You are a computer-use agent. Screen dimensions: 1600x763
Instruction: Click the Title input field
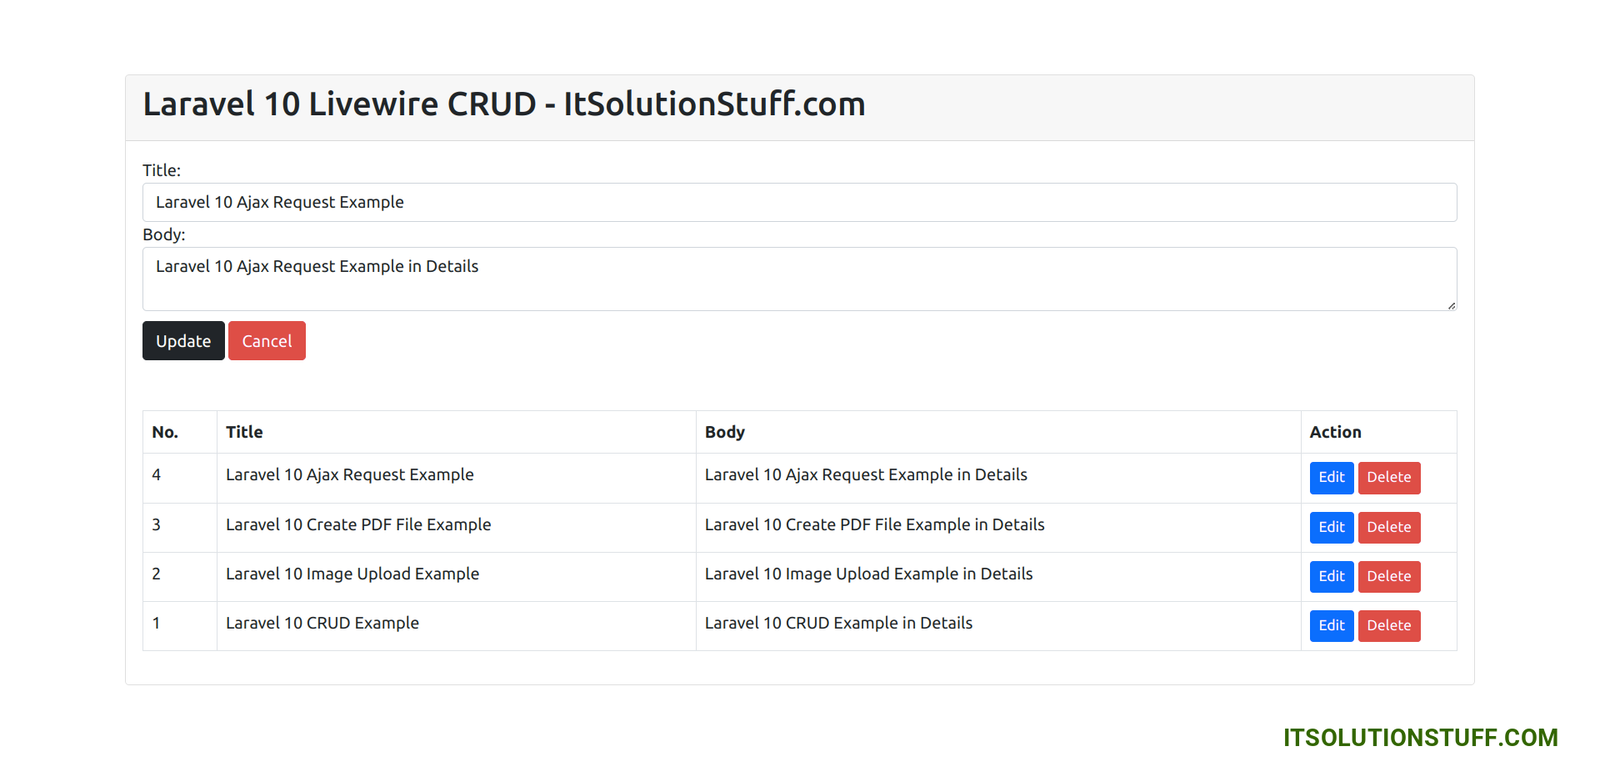pyautogui.click(x=798, y=202)
